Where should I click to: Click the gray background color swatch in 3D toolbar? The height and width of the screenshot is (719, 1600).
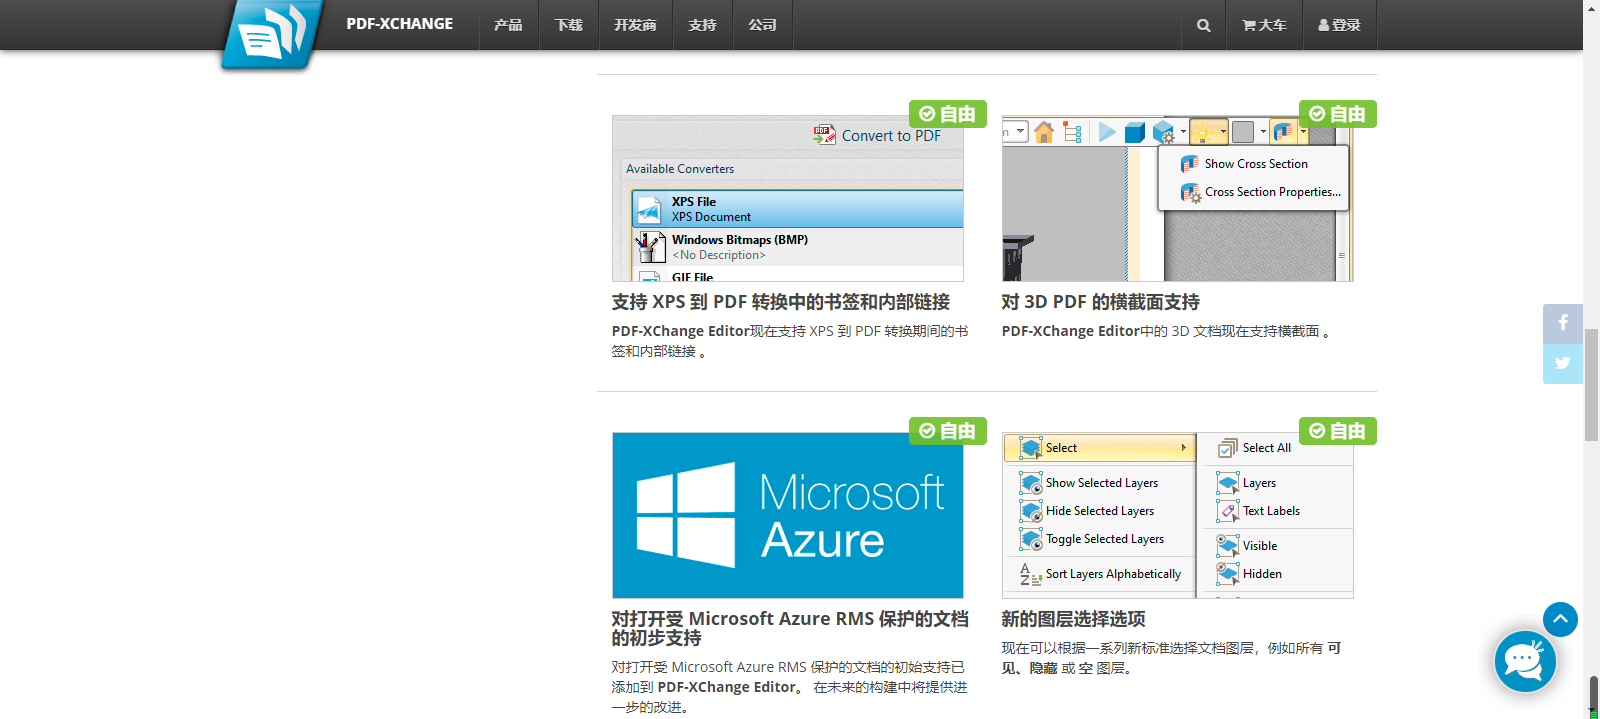pos(1243,132)
